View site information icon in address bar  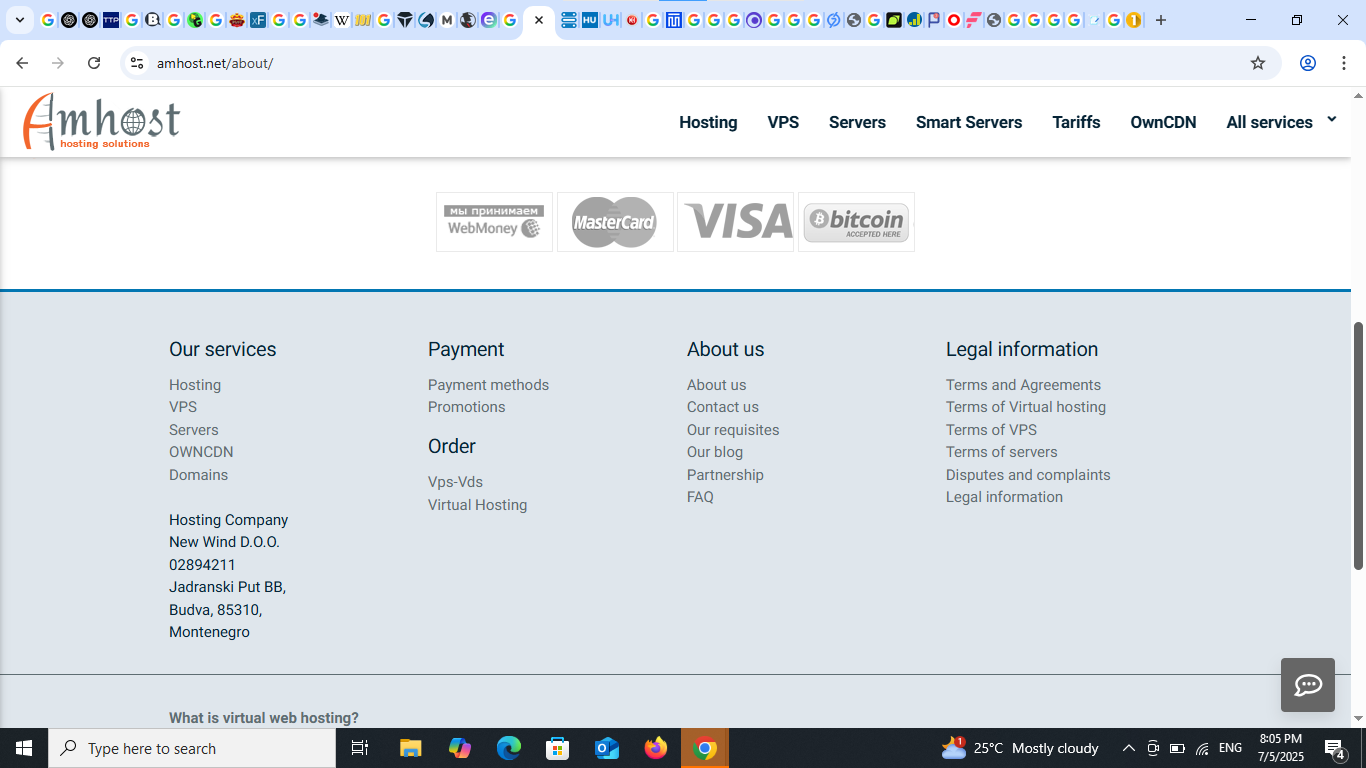point(137,63)
